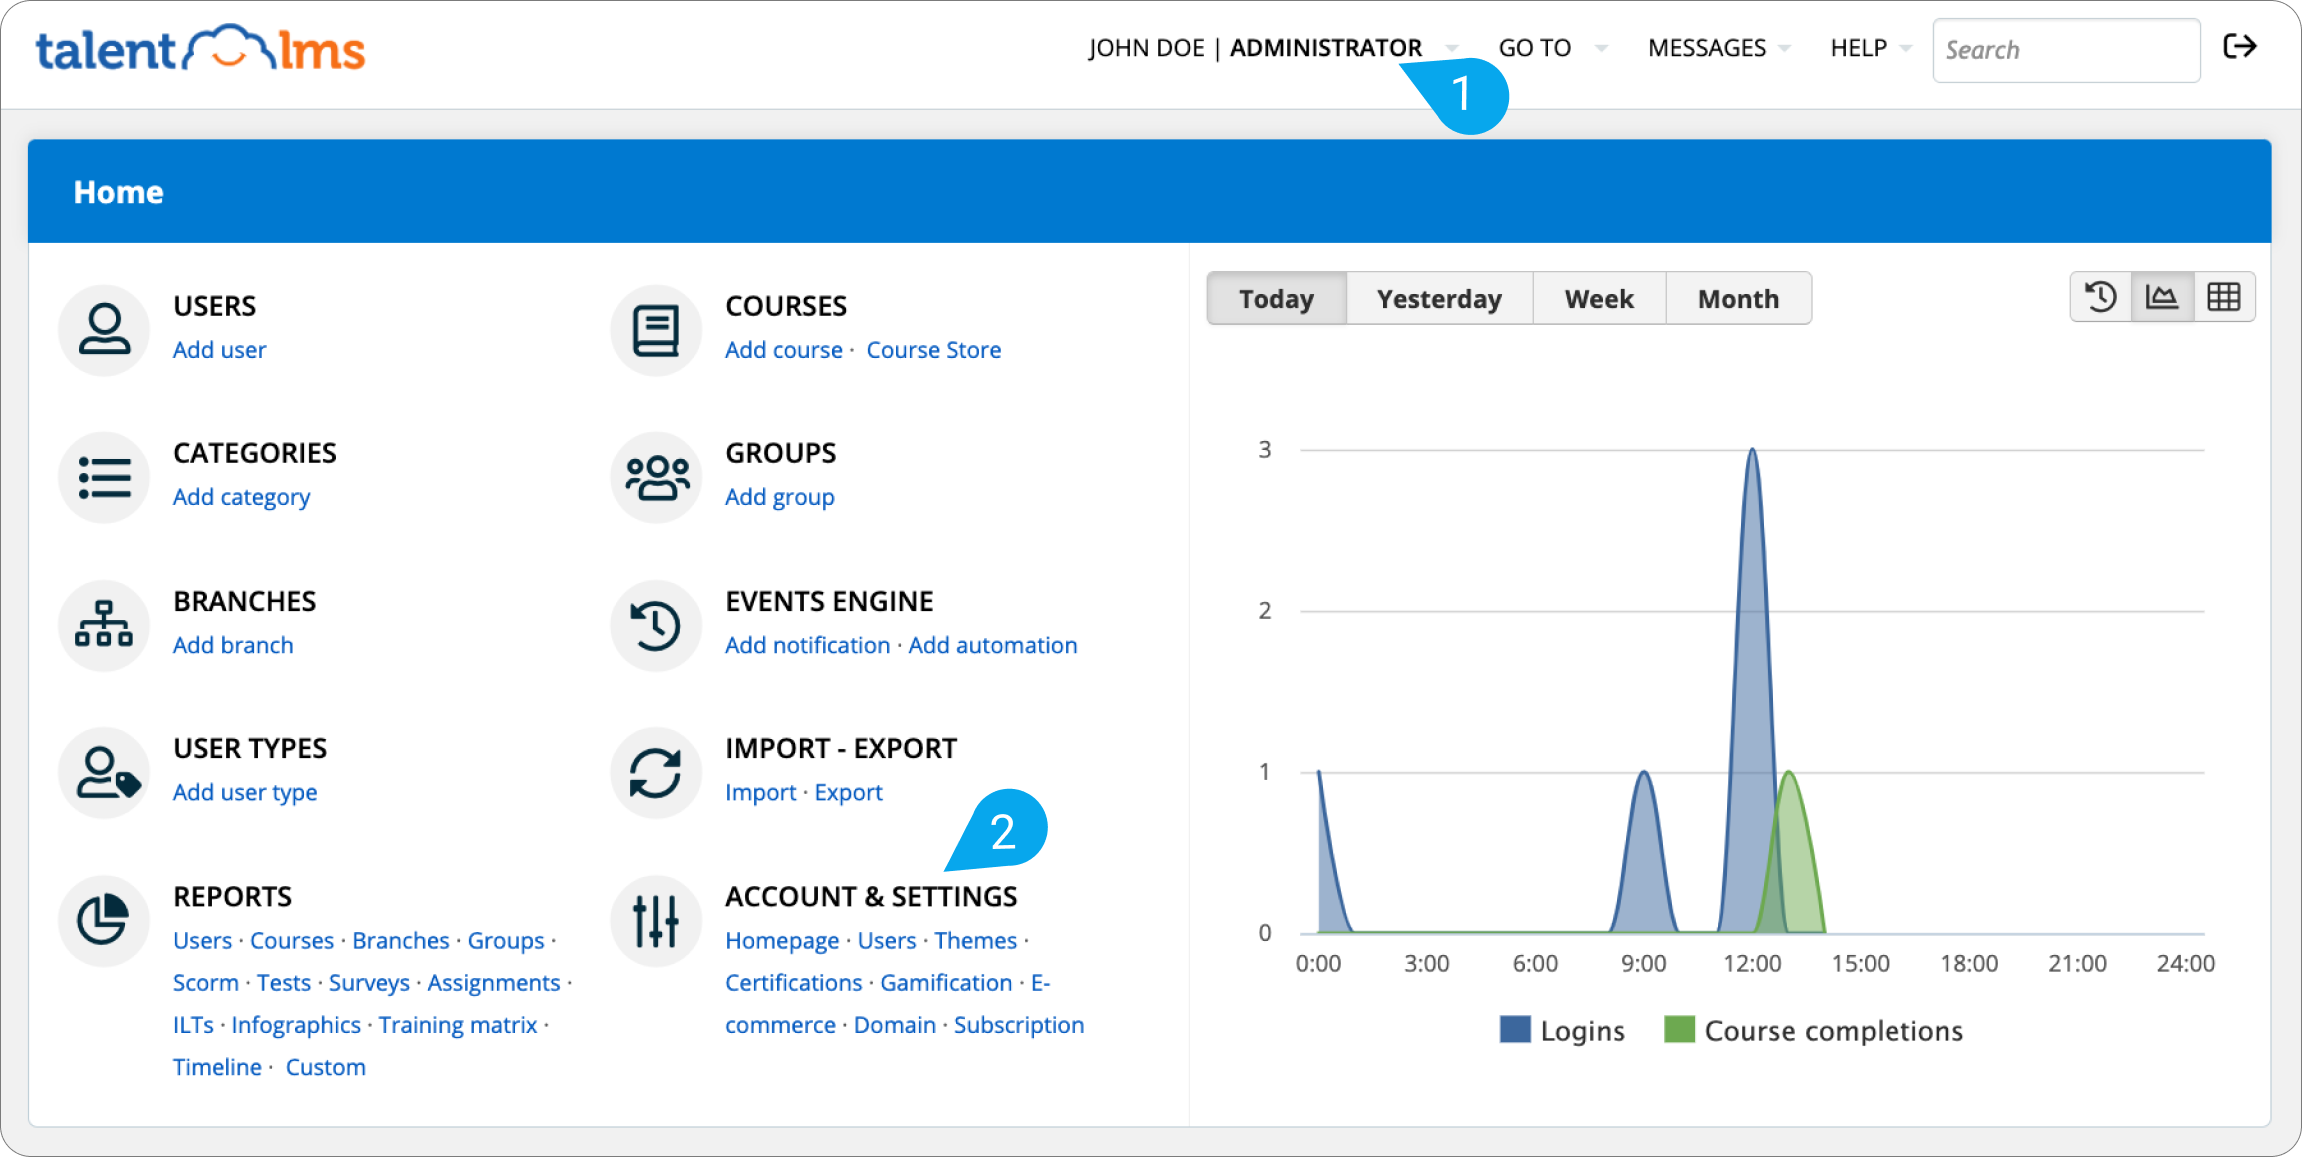Open Users link under Account & Settings

886,941
